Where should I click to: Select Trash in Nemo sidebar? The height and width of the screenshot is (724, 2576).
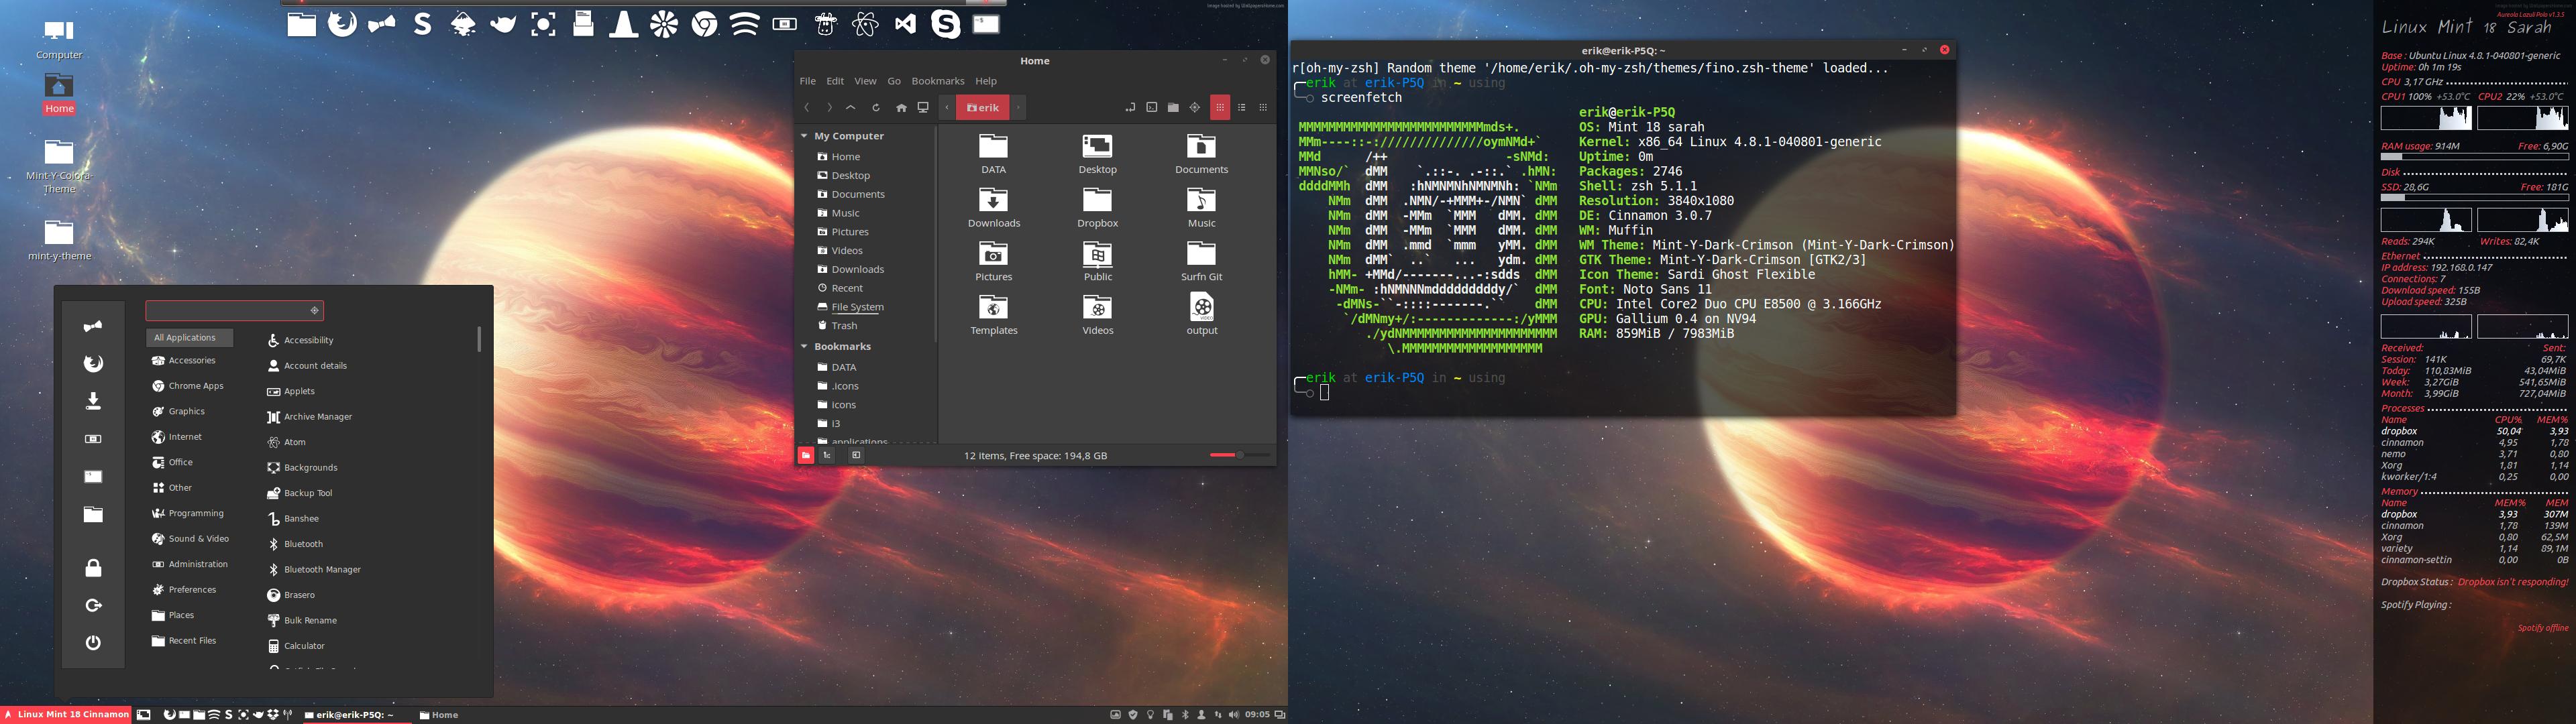coord(838,326)
